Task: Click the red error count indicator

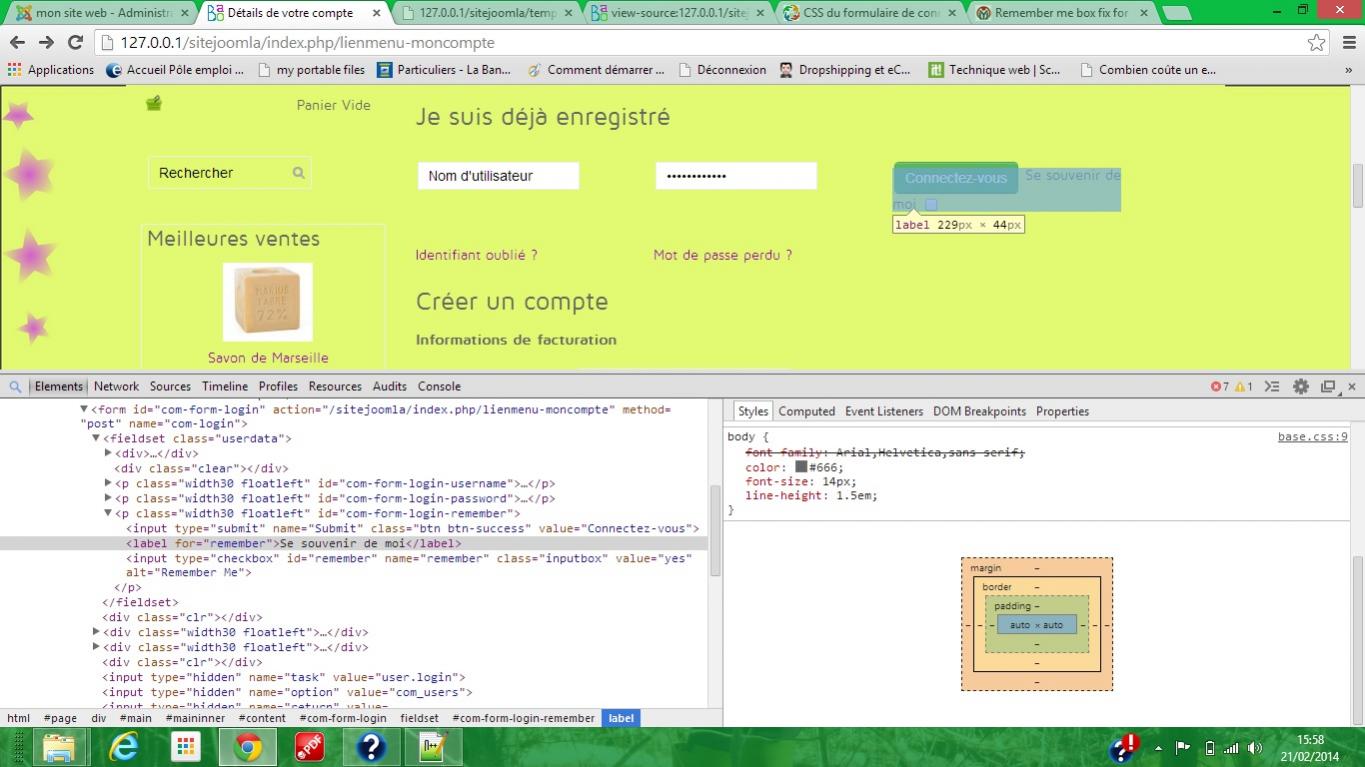Action: (x=1220, y=387)
